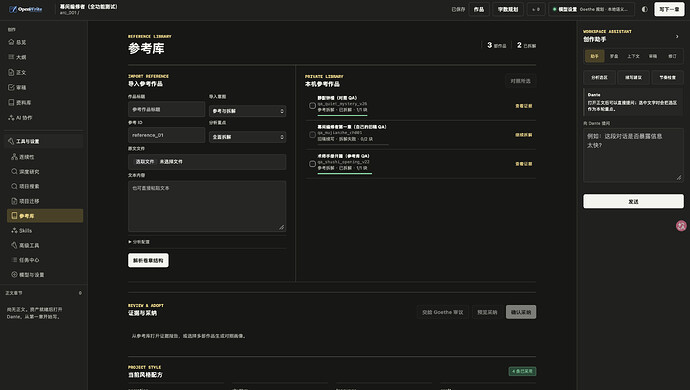Click the 发送 send button
Viewport: 690px width, 390px height.
pyautogui.click(x=633, y=201)
